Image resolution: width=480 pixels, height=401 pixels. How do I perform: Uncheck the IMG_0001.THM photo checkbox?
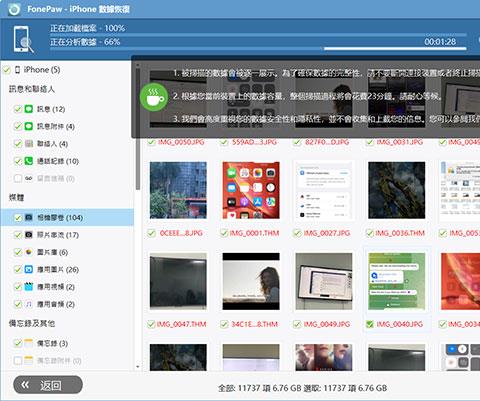(224, 233)
